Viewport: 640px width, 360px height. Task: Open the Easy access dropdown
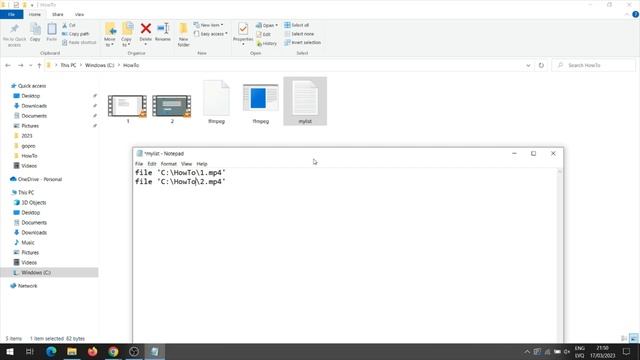click(x=211, y=34)
